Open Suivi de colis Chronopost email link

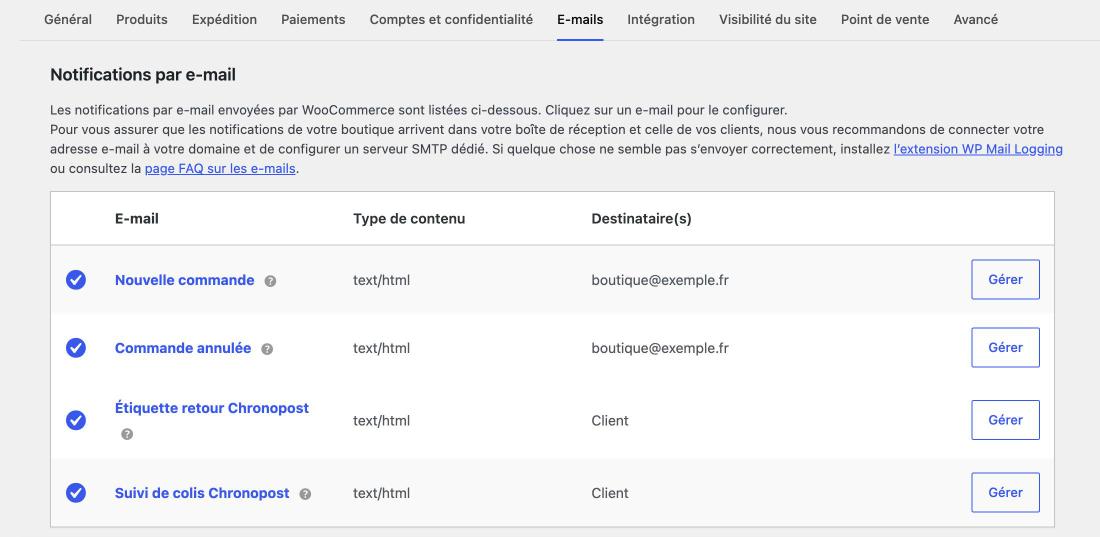(202, 493)
